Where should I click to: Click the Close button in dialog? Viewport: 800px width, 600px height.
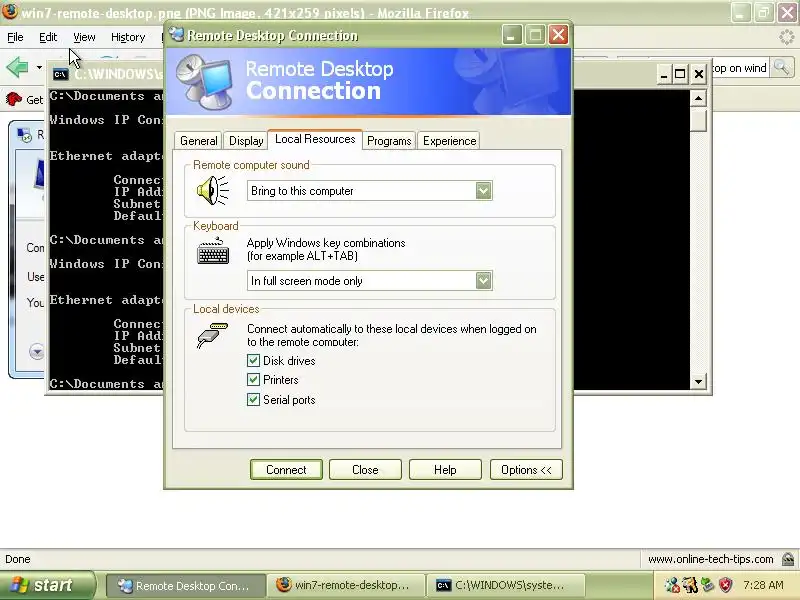point(365,469)
